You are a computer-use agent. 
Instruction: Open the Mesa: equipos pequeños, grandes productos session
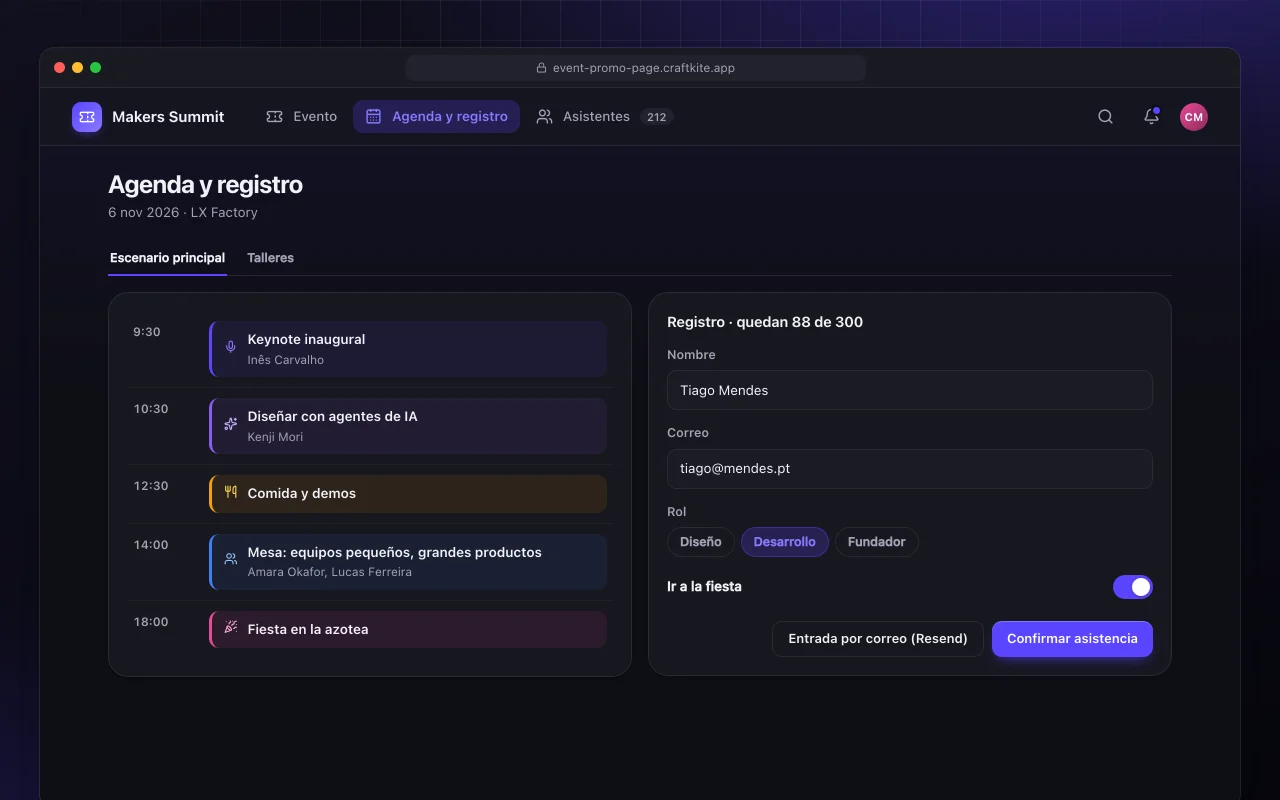coord(408,562)
